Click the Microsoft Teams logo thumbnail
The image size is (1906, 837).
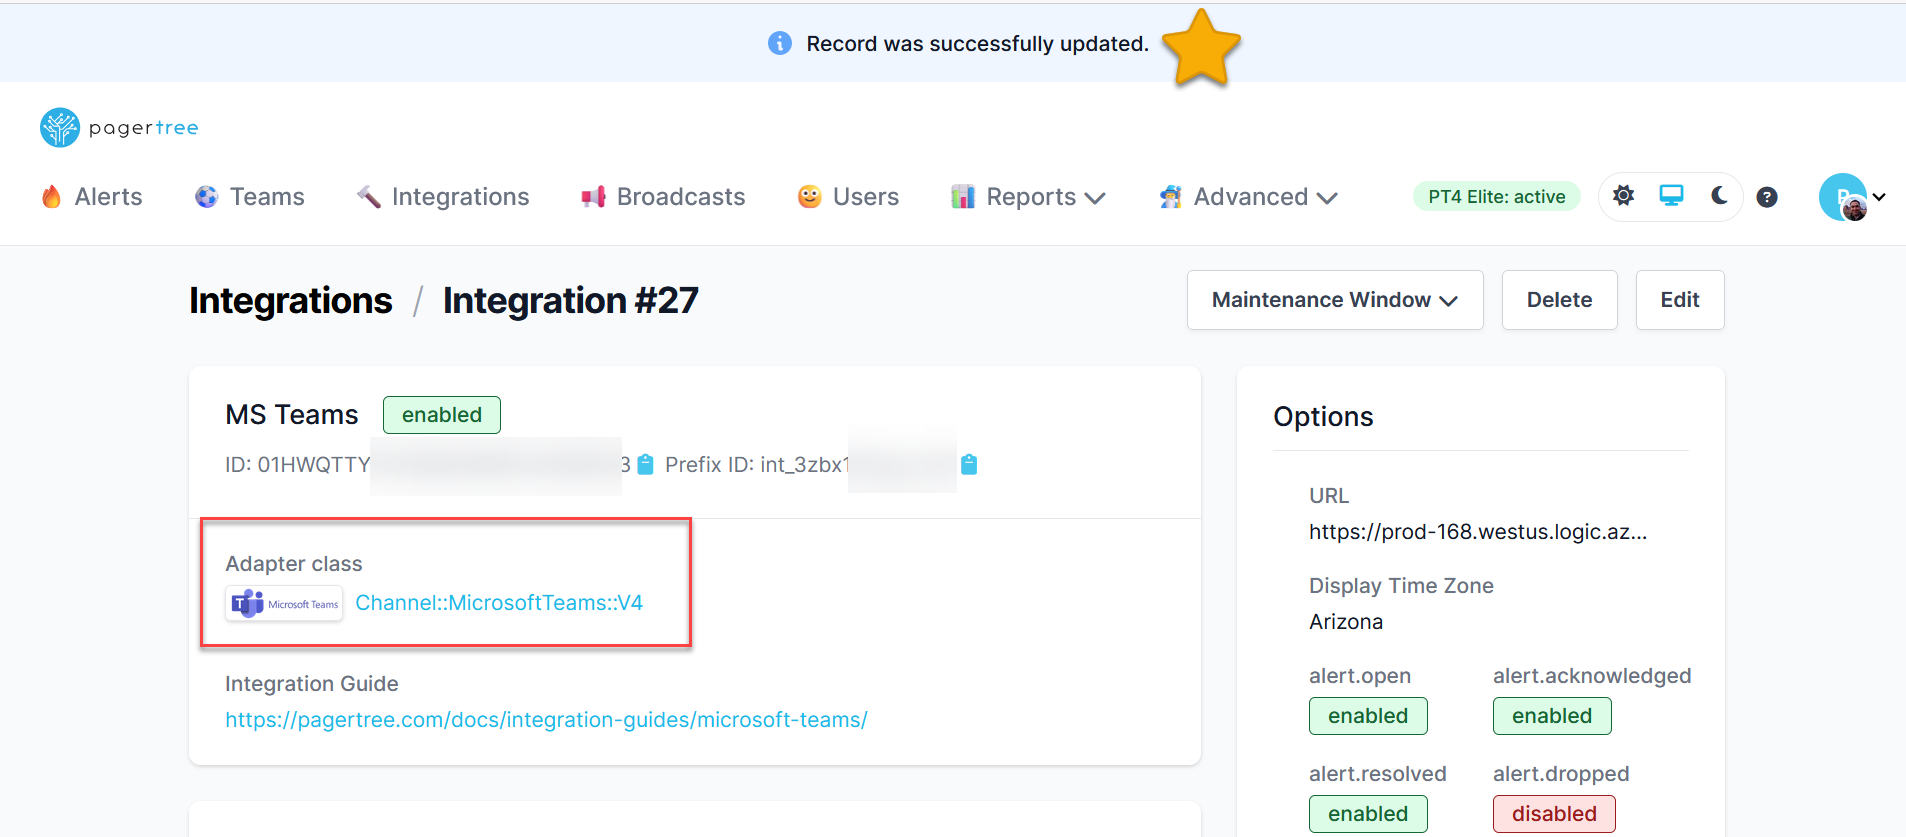pyautogui.click(x=284, y=604)
